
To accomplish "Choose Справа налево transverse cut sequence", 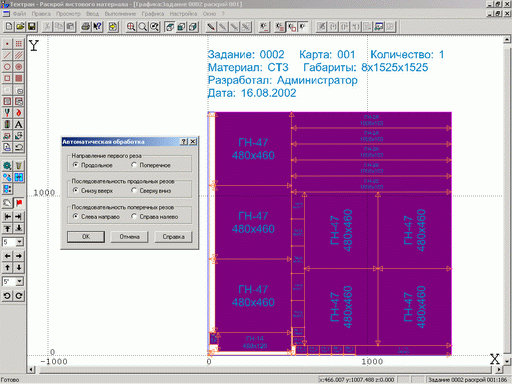I will click(x=155, y=217).
